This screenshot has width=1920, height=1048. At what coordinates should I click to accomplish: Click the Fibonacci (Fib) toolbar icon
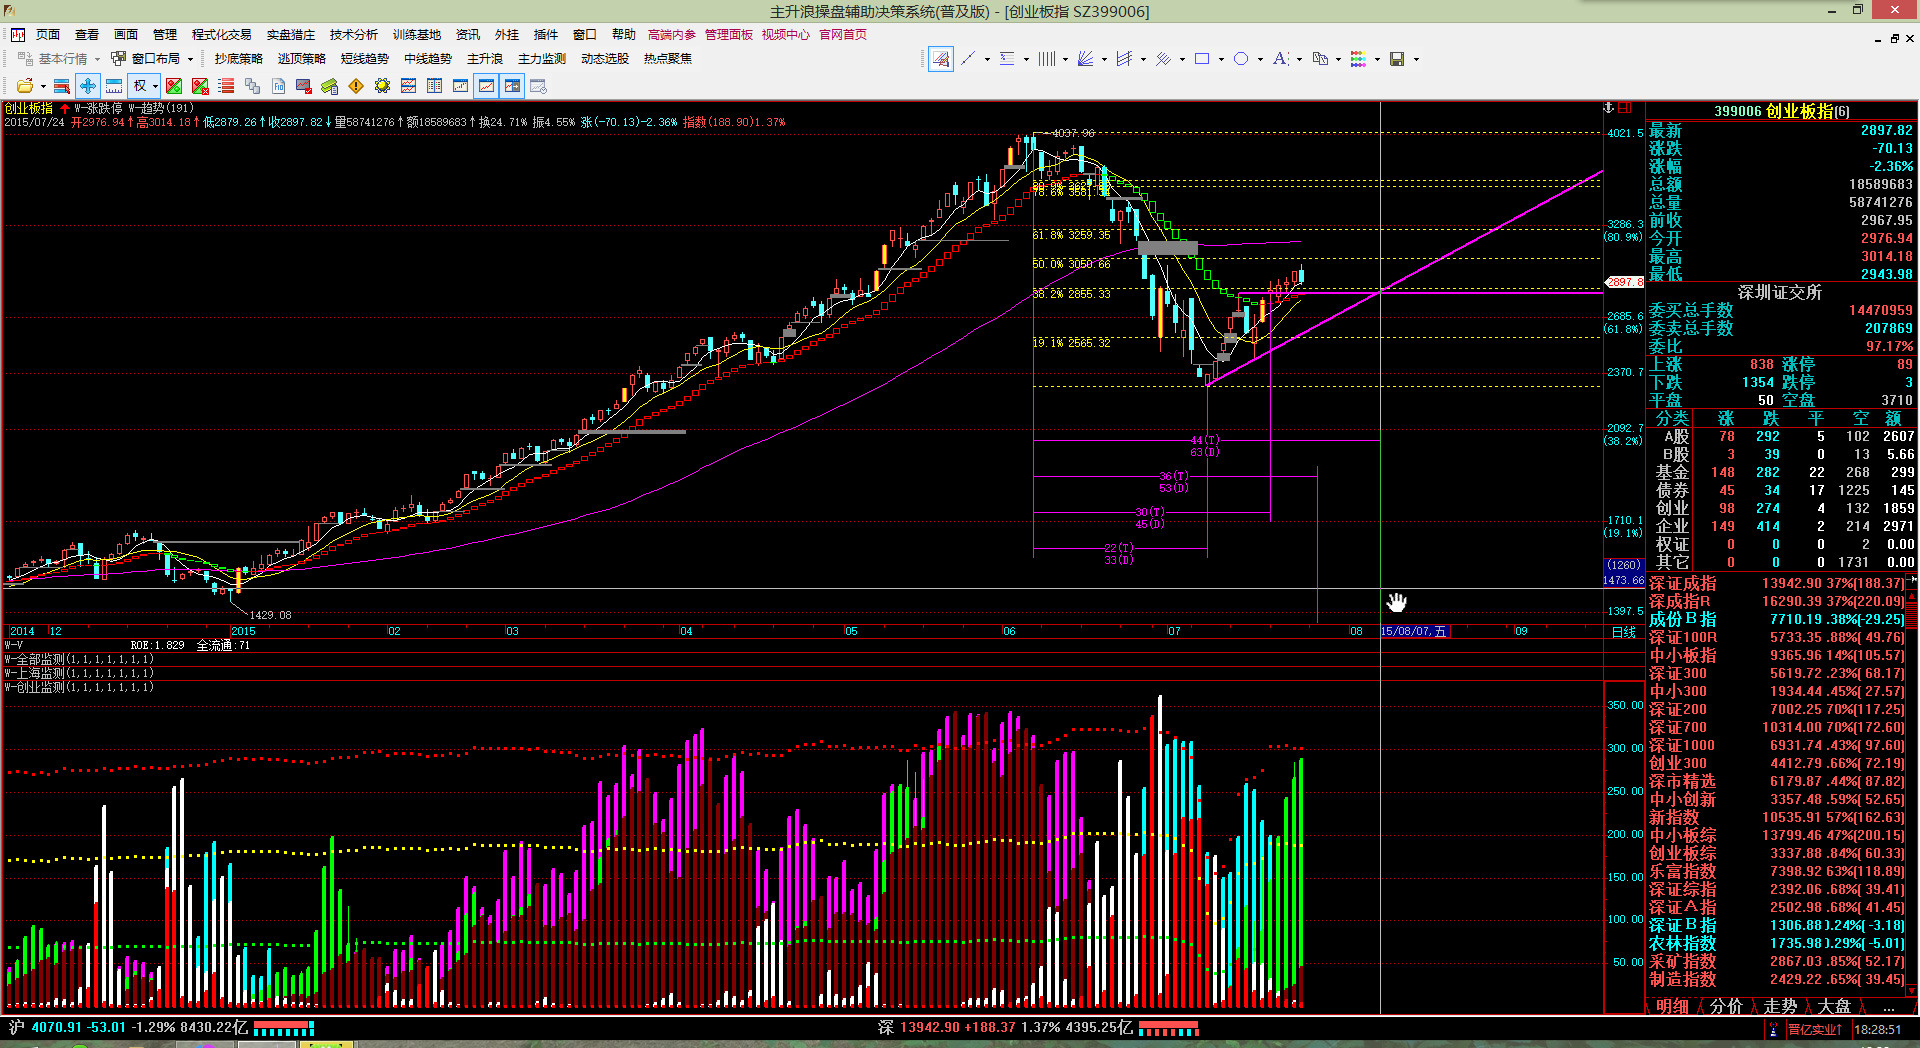[279, 86]
